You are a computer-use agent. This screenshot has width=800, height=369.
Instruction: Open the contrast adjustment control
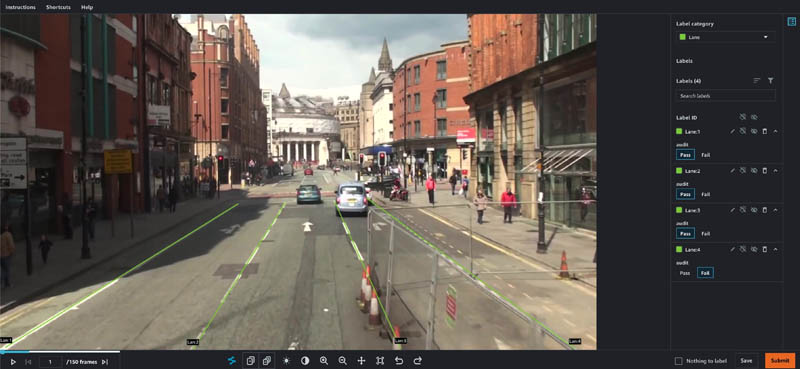(x=305, y=361)
